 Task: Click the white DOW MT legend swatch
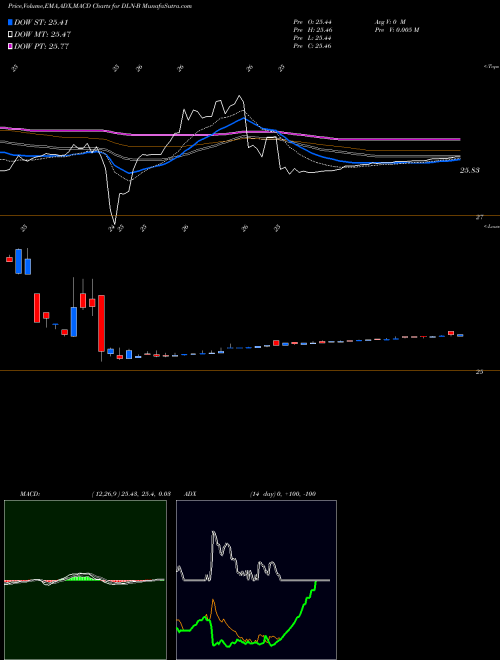10,35
